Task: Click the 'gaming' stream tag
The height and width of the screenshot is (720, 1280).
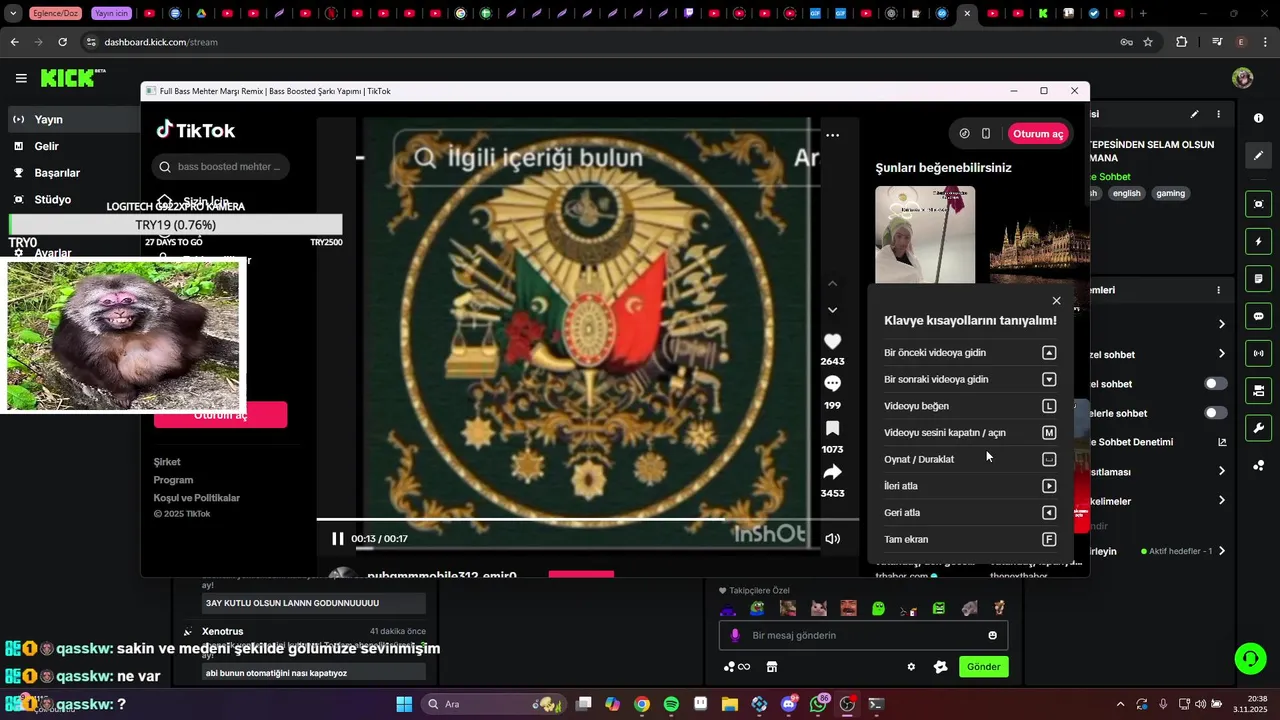Action: tap(1170, 193)
